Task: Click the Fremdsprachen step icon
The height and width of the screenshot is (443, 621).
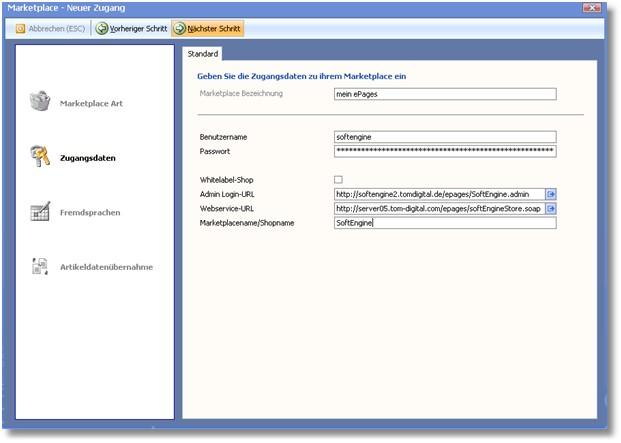Action: 40,212
